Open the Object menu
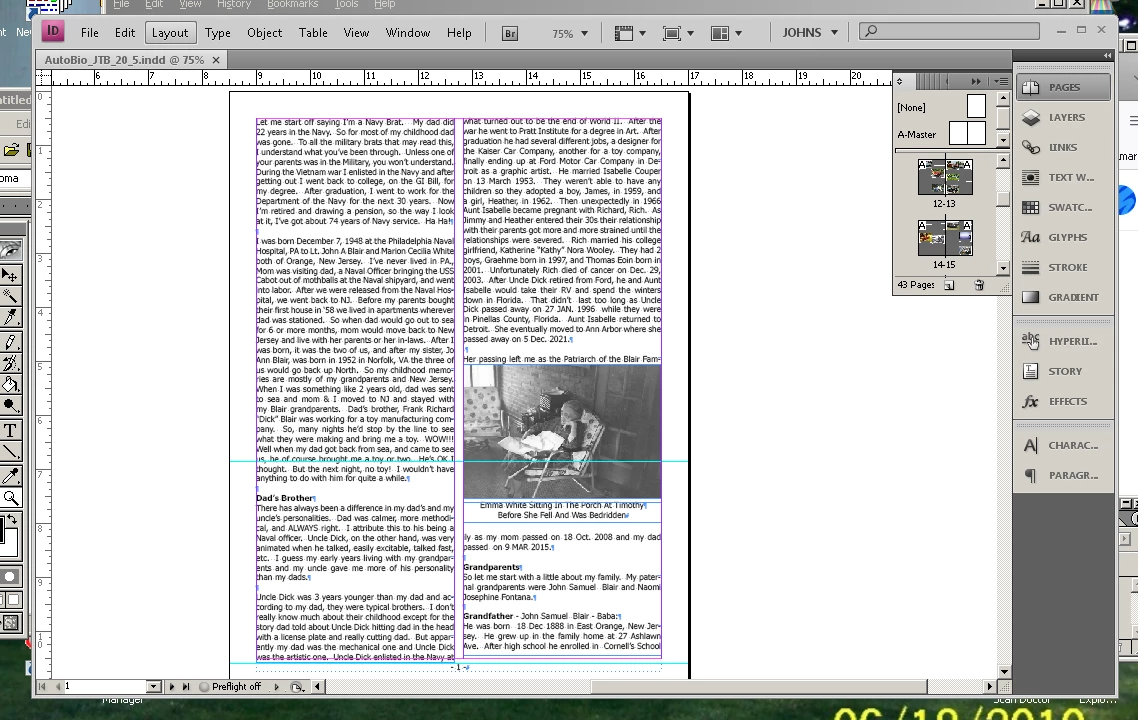This screenshot has width=1138, height=720. [x=264, y=33]
